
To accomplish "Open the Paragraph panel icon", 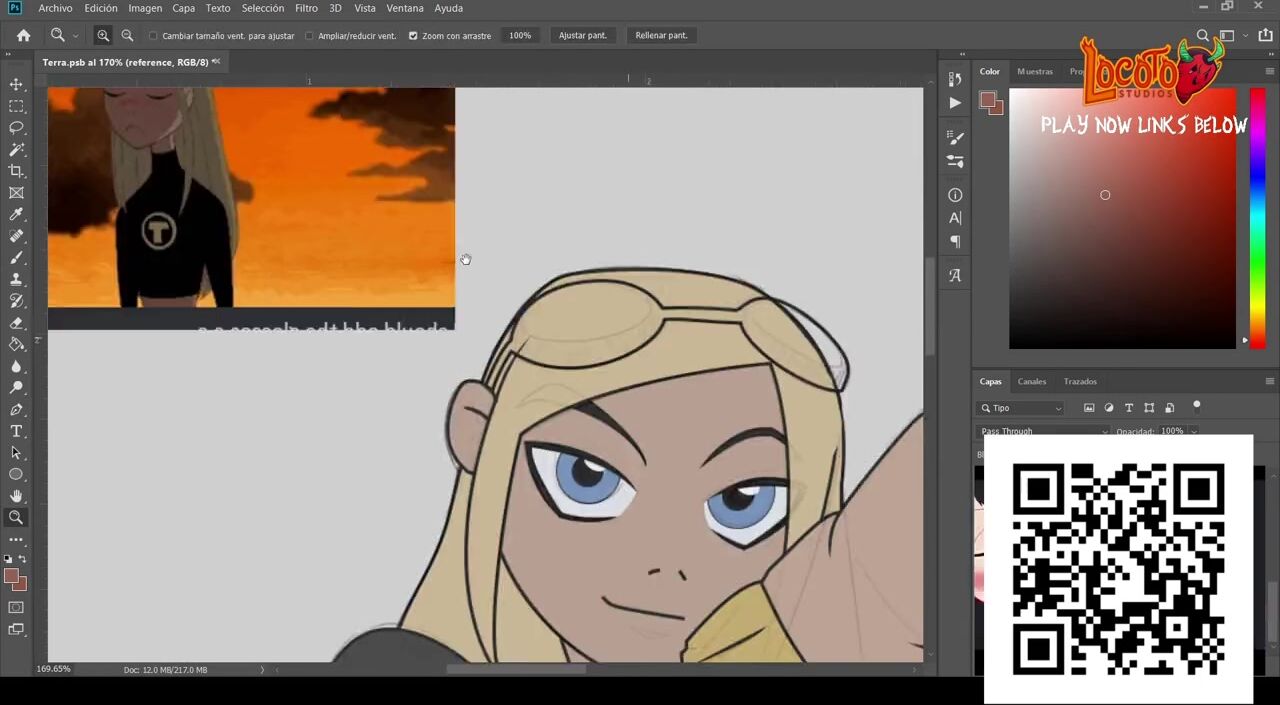I will 955,241.
